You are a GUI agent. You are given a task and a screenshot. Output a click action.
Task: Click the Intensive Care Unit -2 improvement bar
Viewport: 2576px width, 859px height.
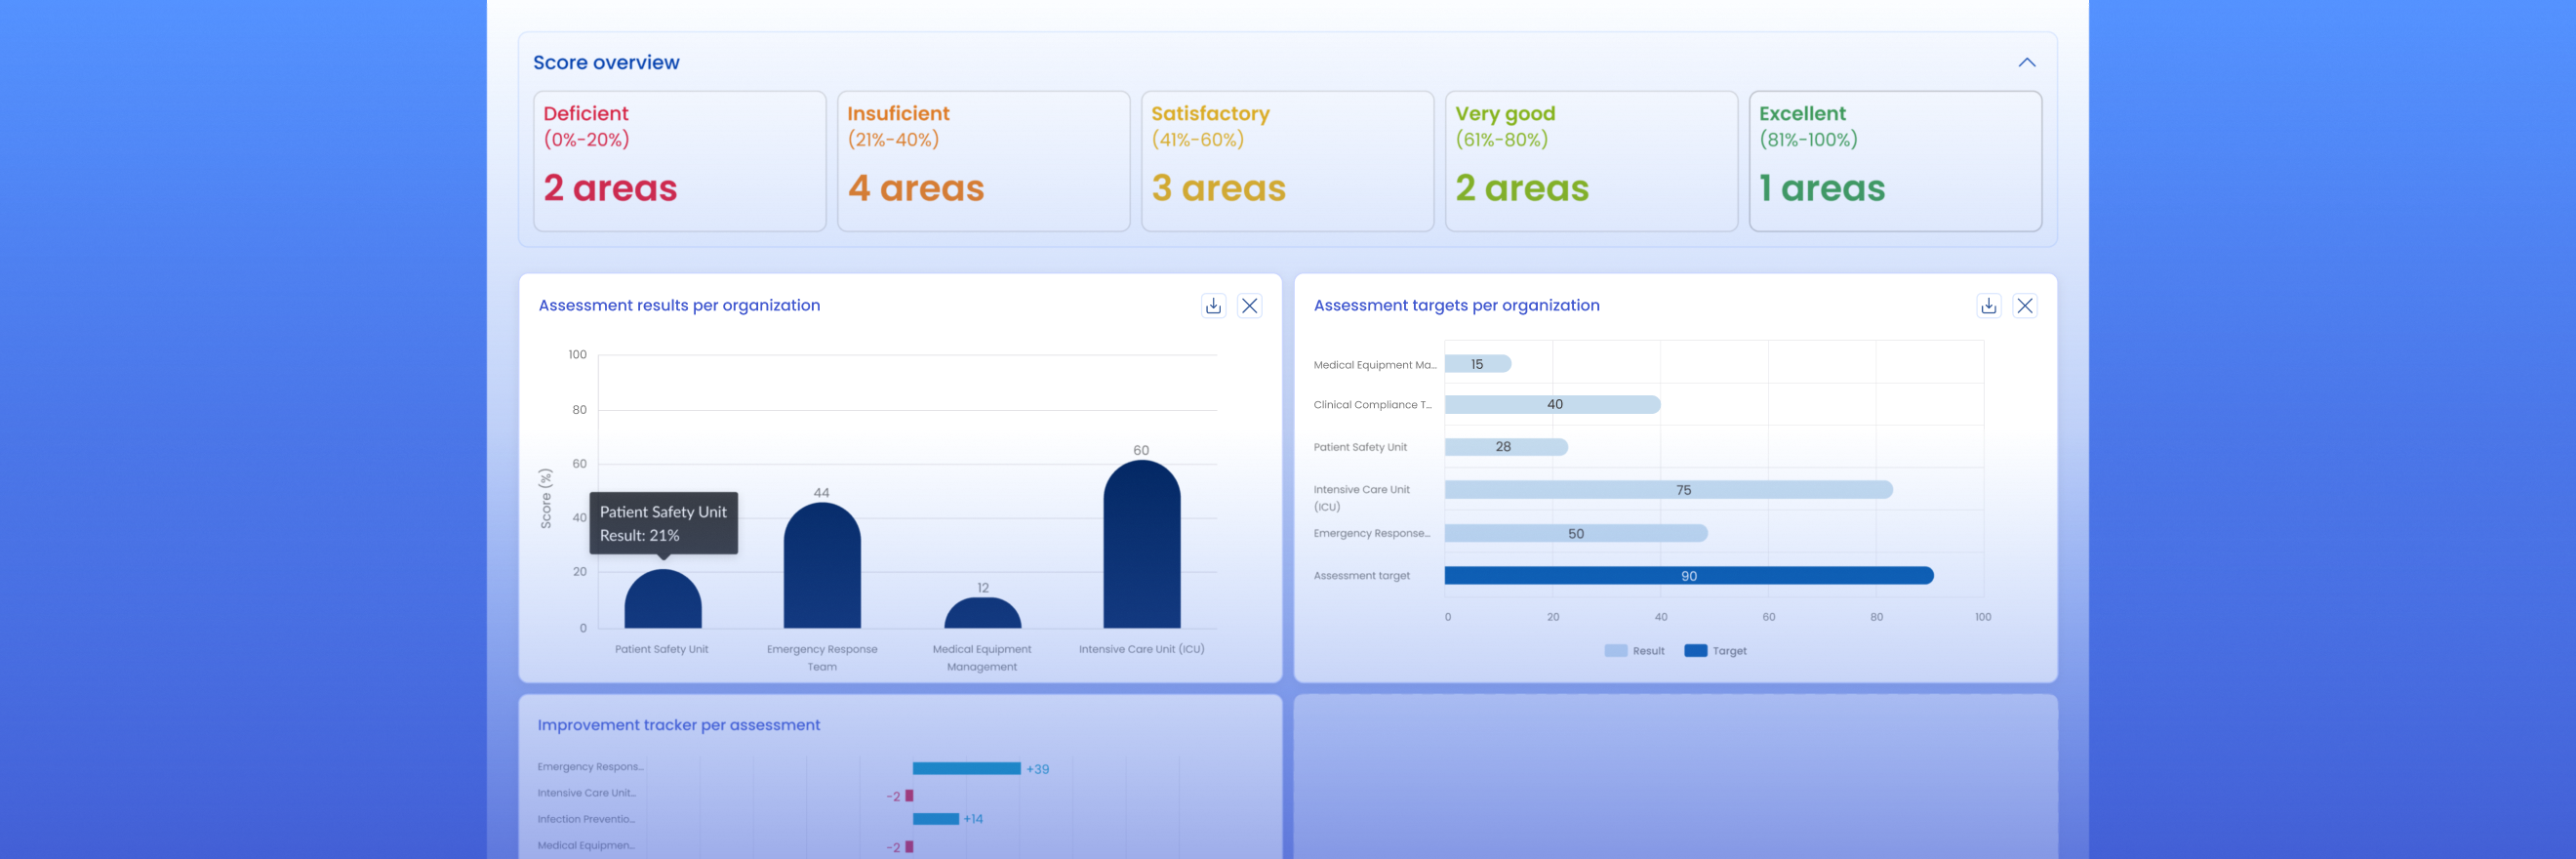(x=909, y=795)
